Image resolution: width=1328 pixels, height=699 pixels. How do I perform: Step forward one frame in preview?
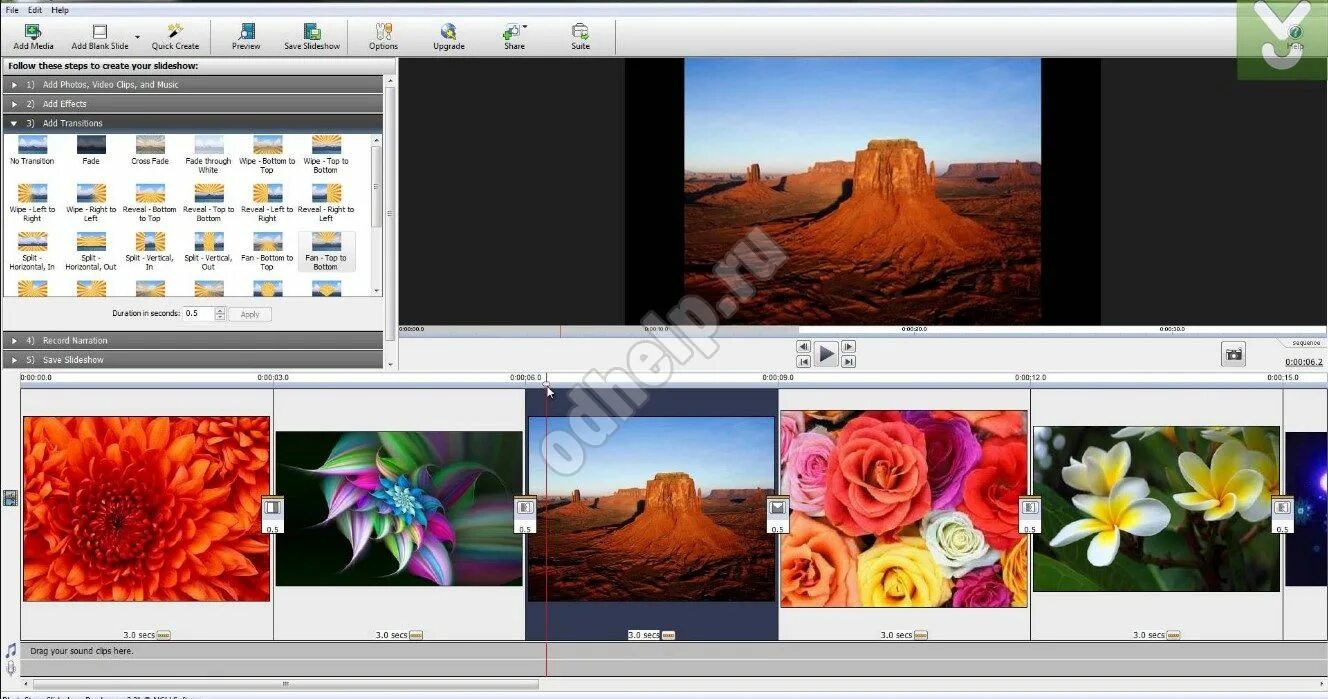coord(848,347)
